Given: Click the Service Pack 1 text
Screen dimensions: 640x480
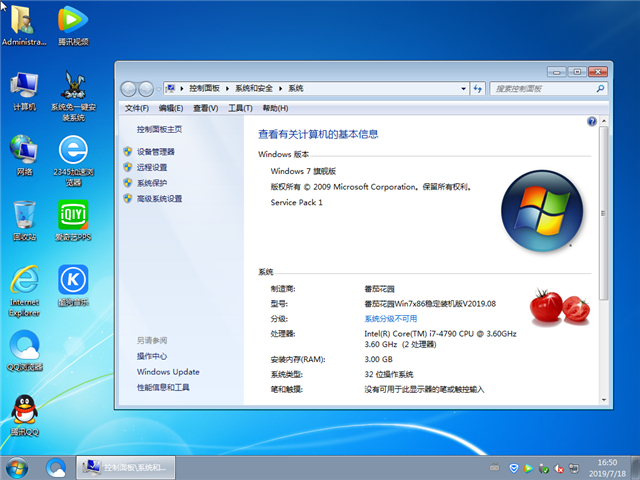Looking at the screenshot, I should 296,202.
